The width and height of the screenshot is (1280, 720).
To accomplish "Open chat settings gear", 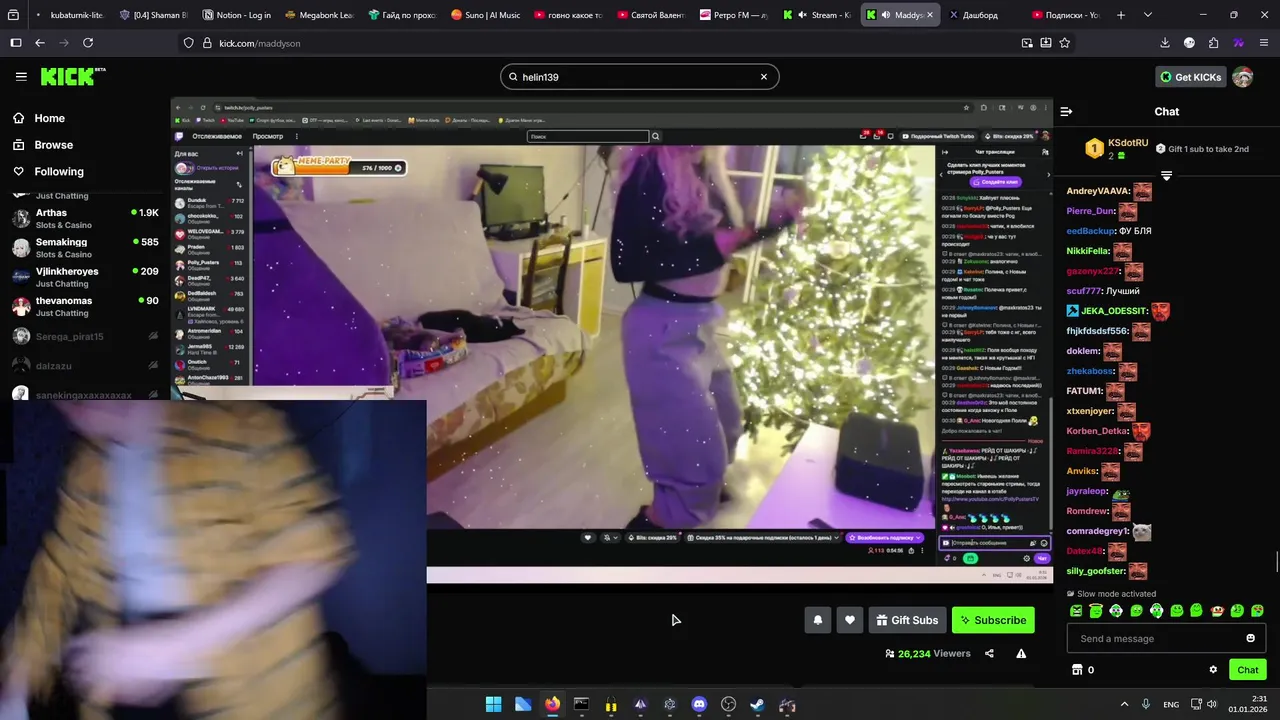I will click(1213, 670).
